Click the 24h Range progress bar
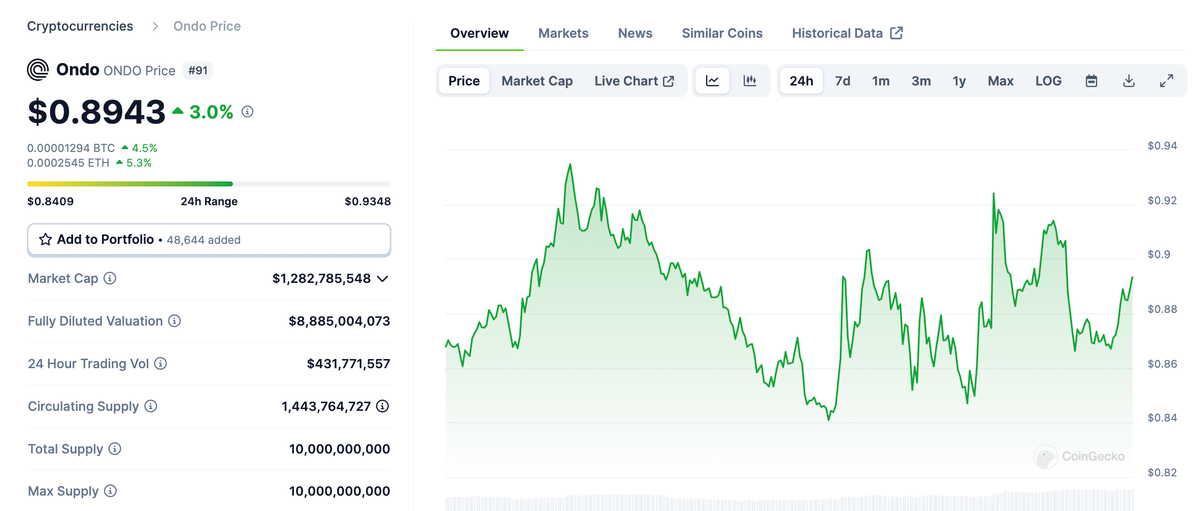1200x511 pixels. click(x=209, y=184)
